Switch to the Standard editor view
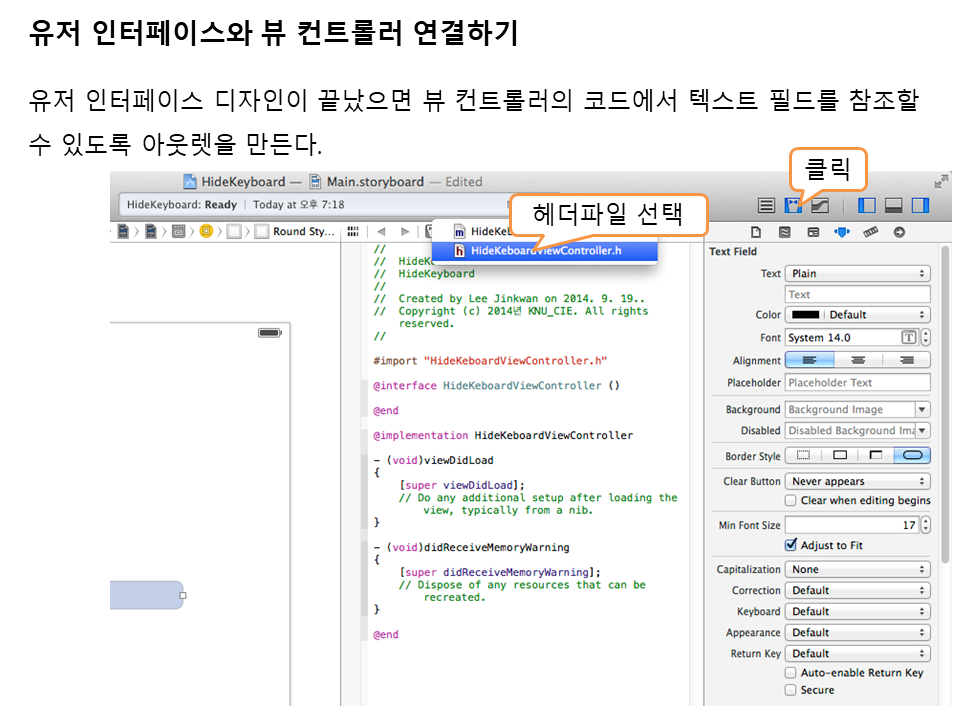This screenshot has height=720, width=960. coord(767,206)
